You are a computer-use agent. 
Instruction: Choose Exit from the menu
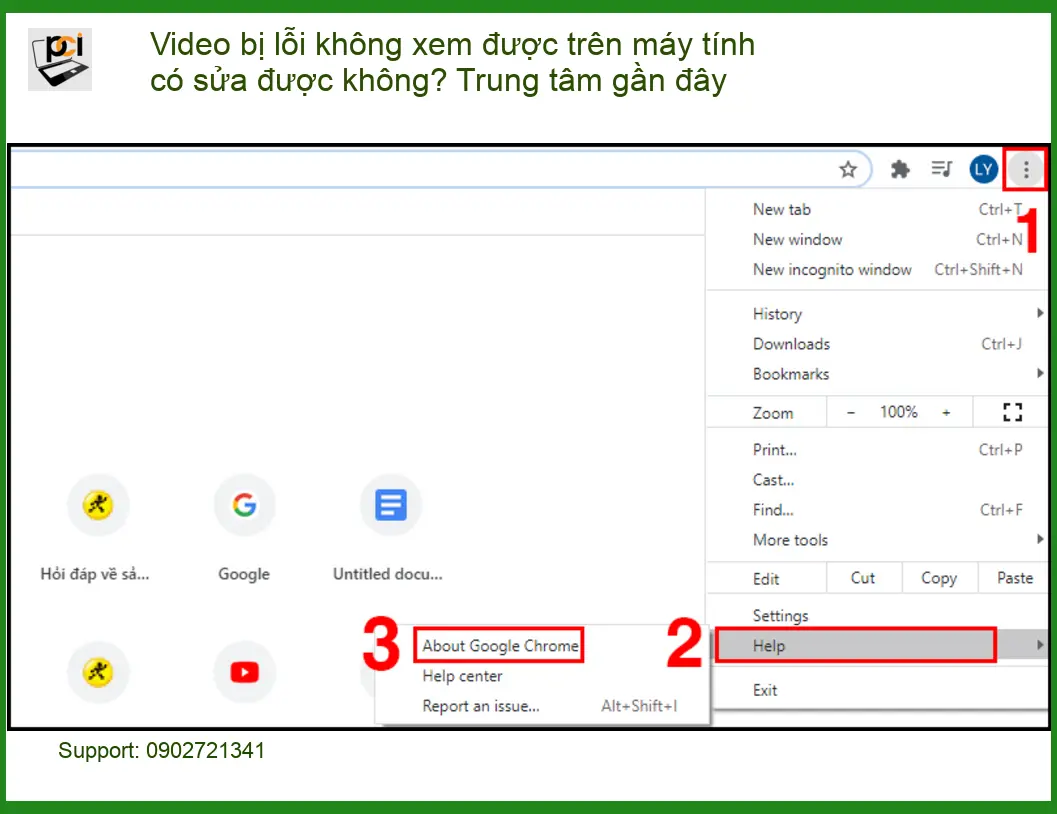tap(876, 690)
